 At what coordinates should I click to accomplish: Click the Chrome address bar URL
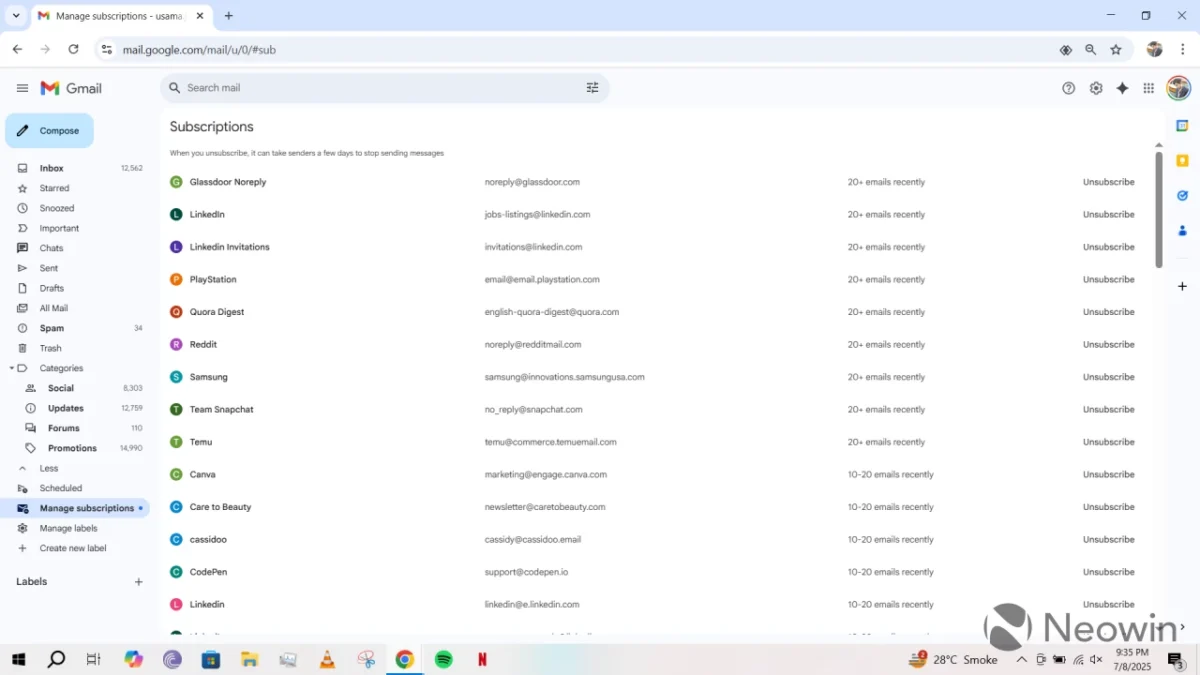coord(199,49)
